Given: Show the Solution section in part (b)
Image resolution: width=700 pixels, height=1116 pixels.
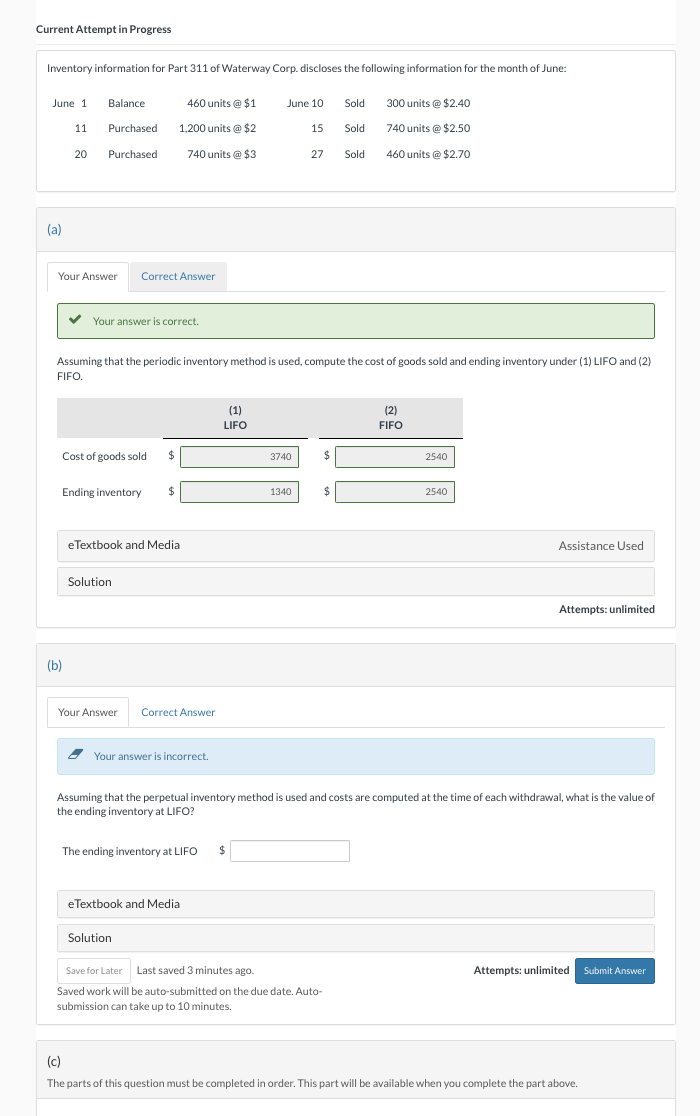Looking at the screenshot, I should click(90, 938).
